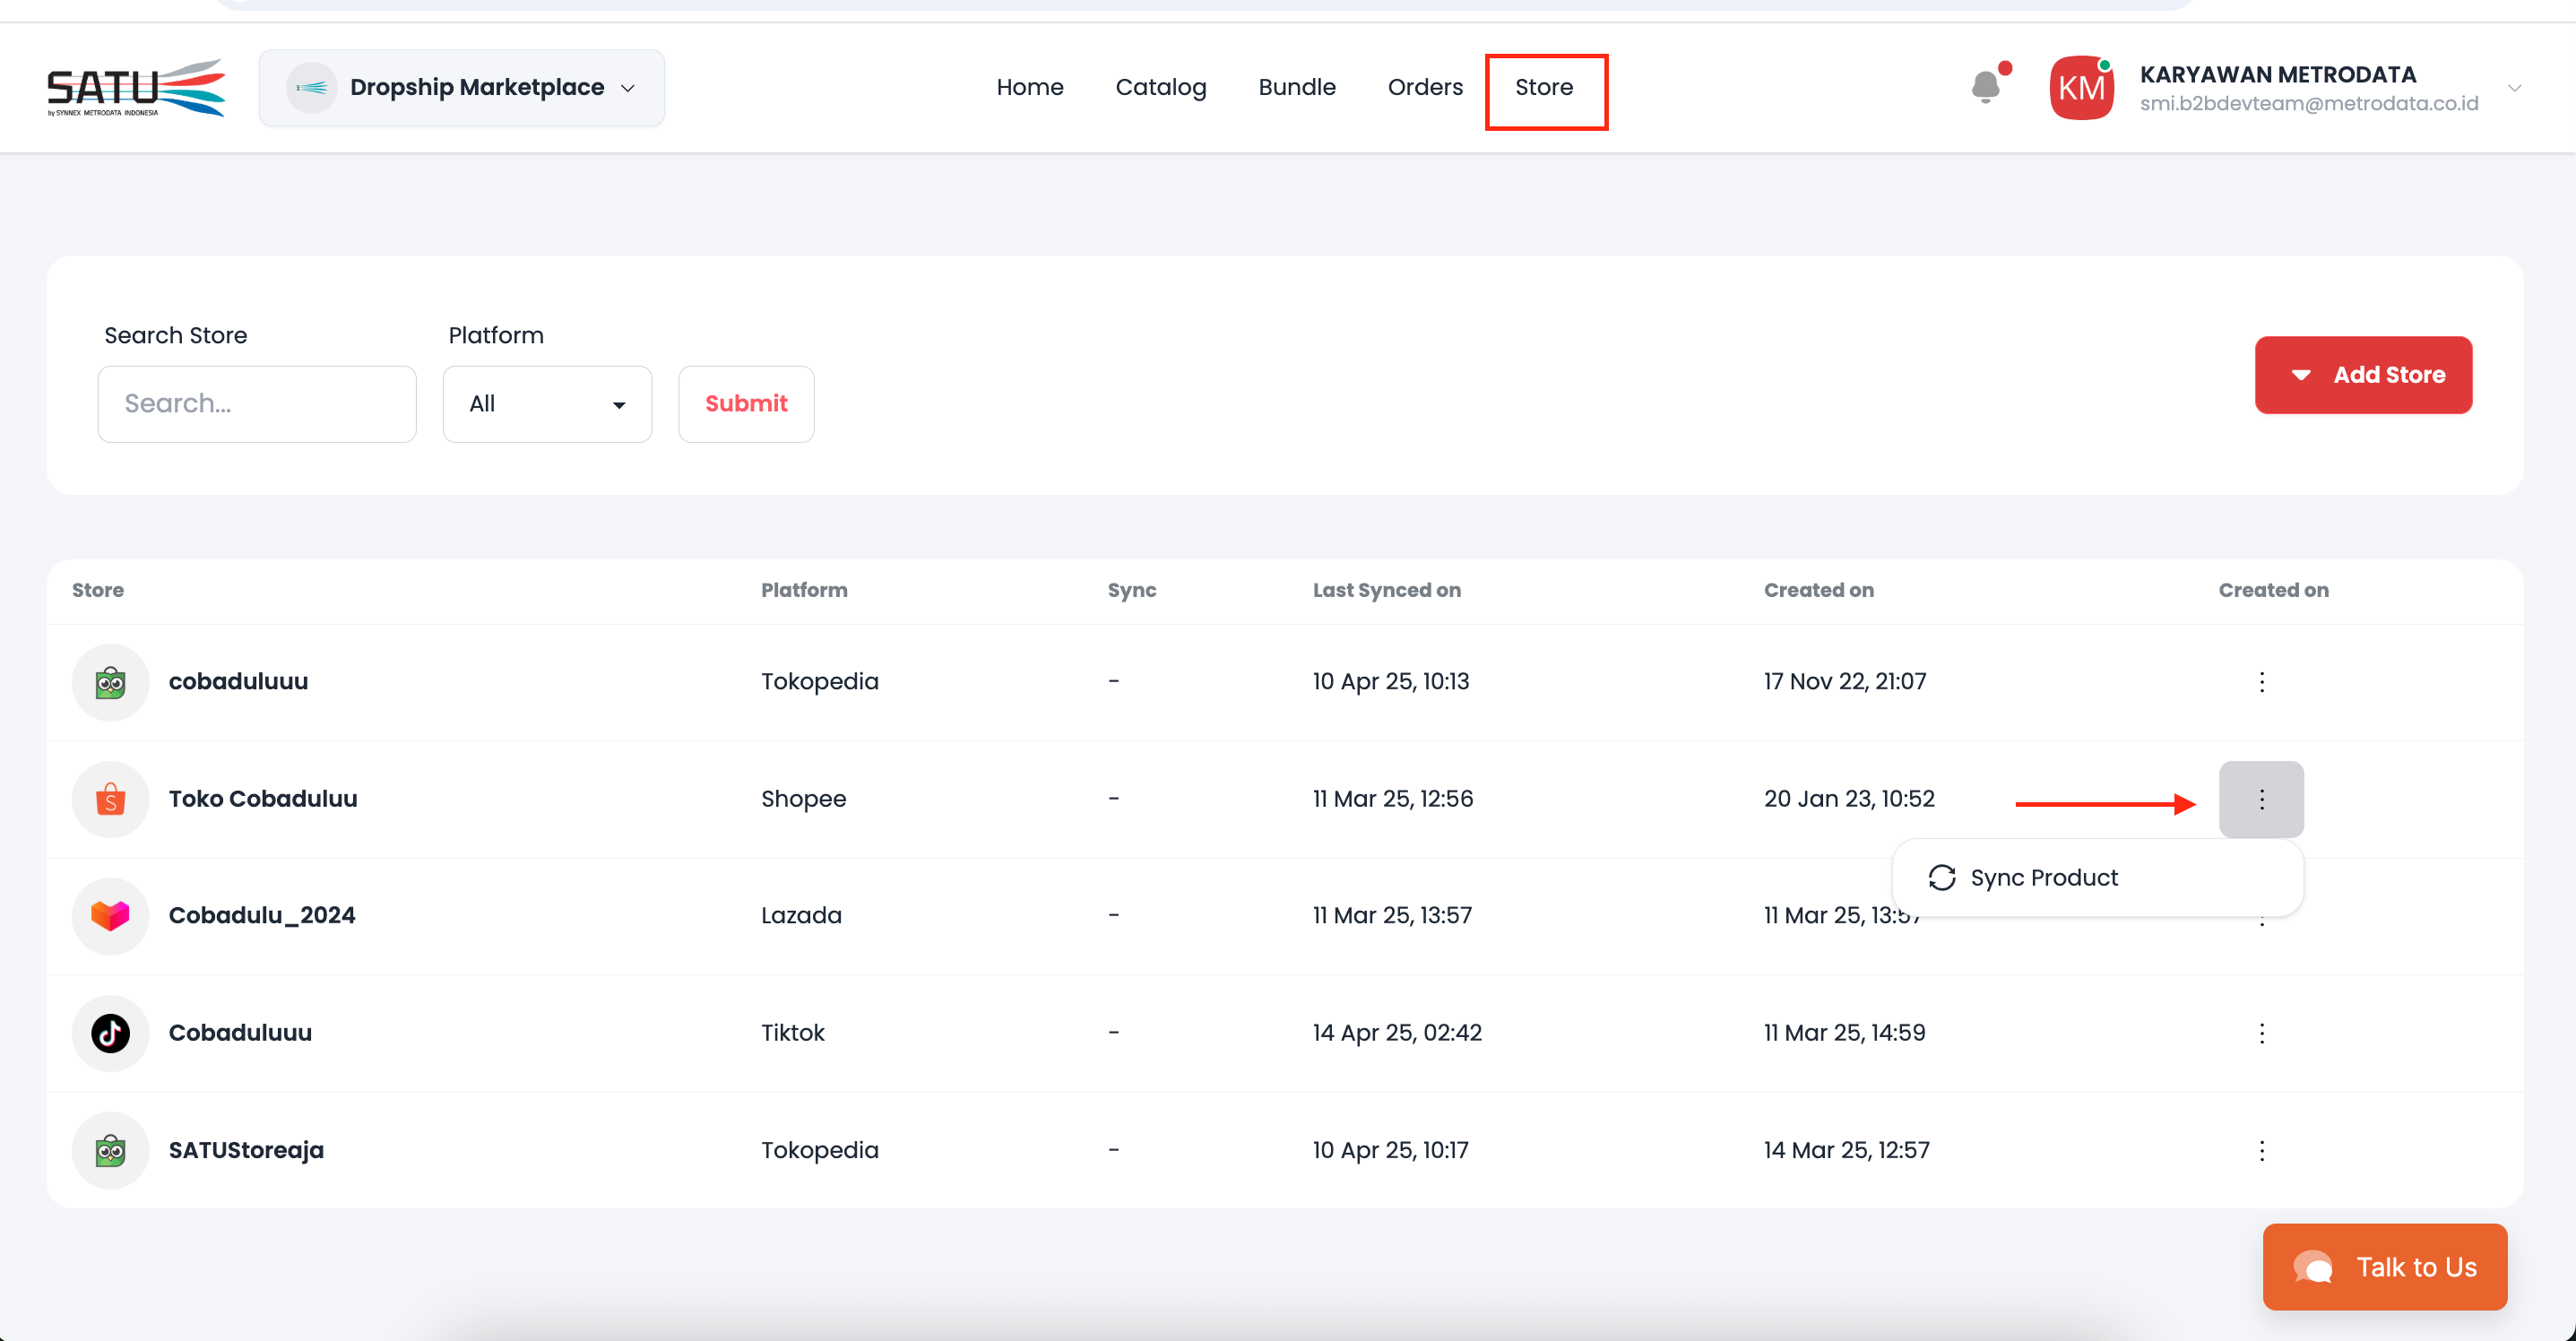Screen dimensions: 2576x1341
Task: Click Shopee icon of Toko Cobaduluu
Action: (110, 799)
